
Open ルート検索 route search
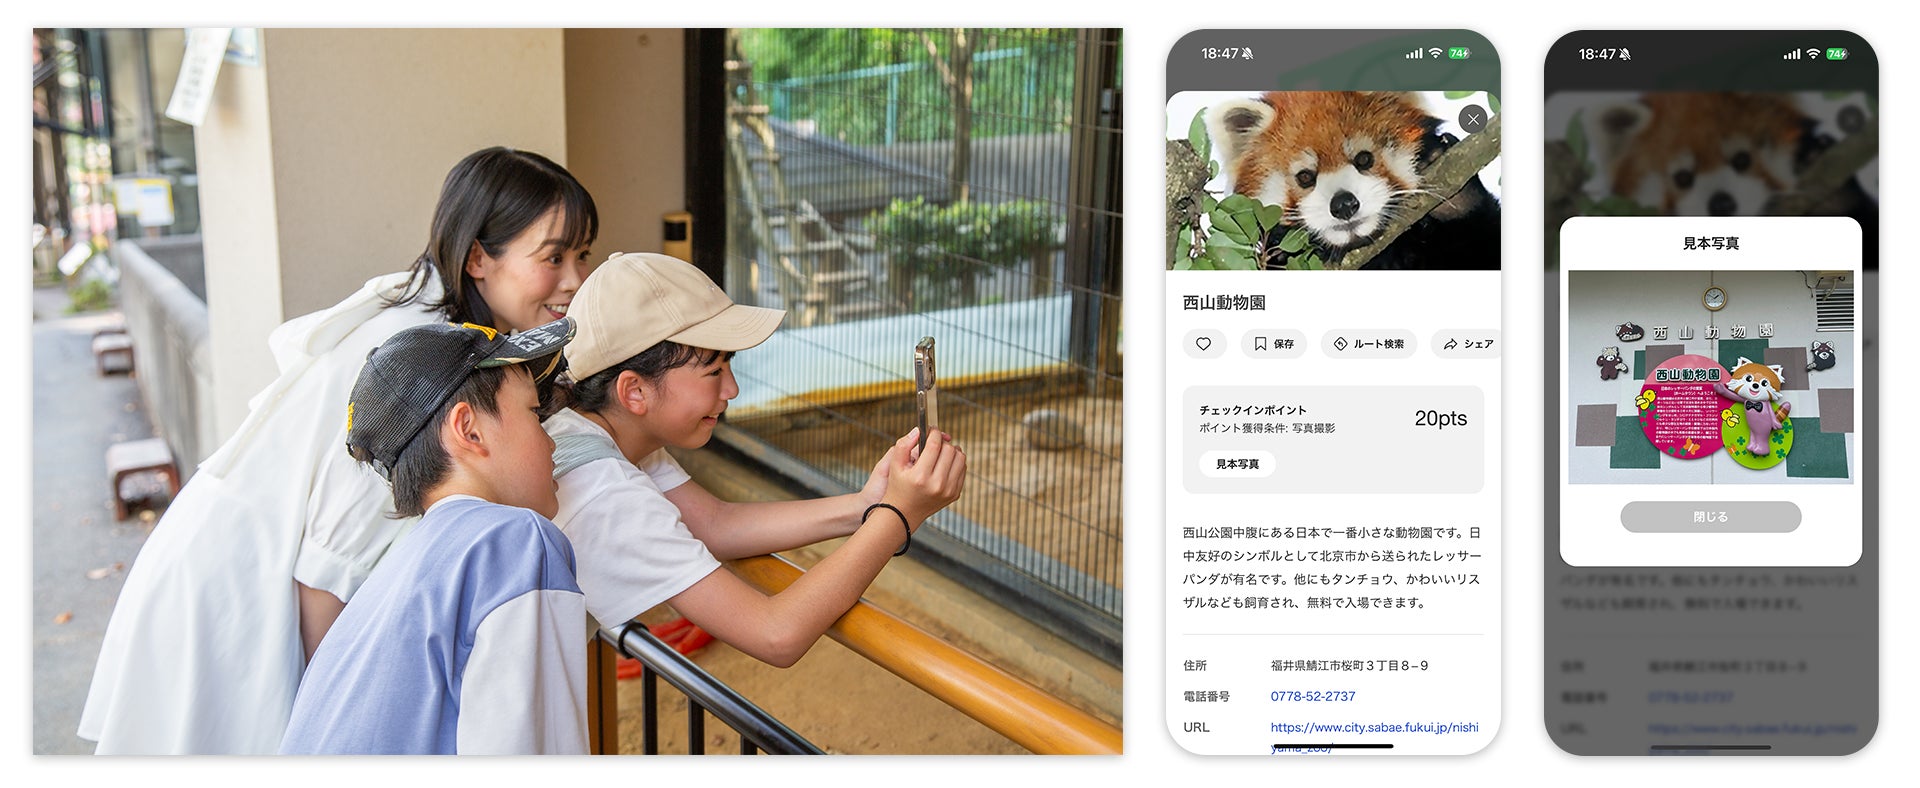1368,344
